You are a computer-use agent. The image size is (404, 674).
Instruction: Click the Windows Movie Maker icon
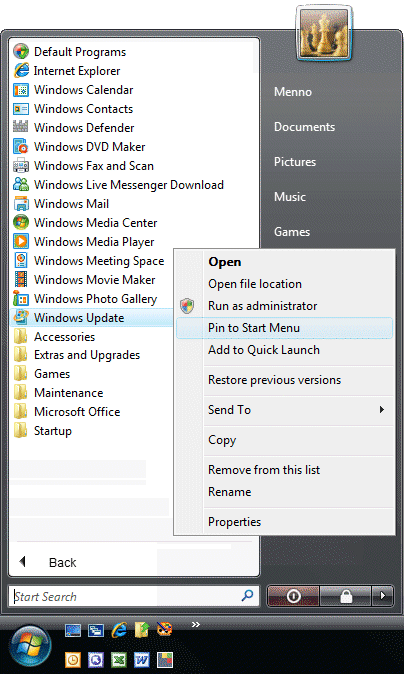pos(21,279)
